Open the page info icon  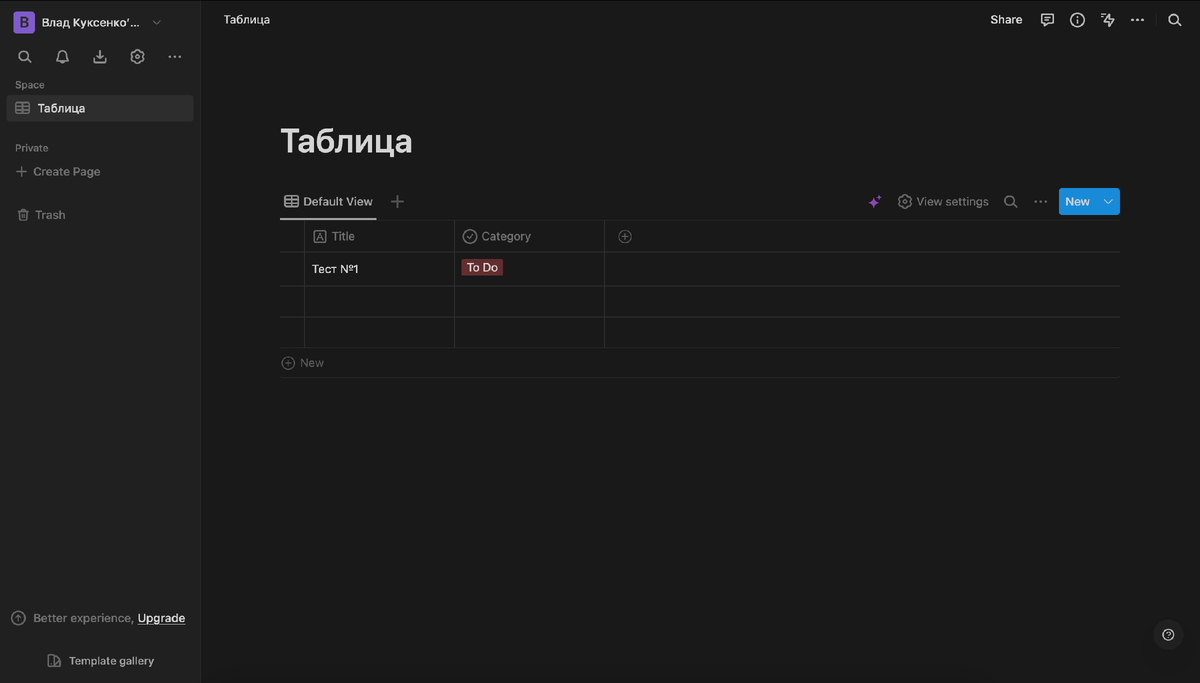click(x=1077, y=19)
